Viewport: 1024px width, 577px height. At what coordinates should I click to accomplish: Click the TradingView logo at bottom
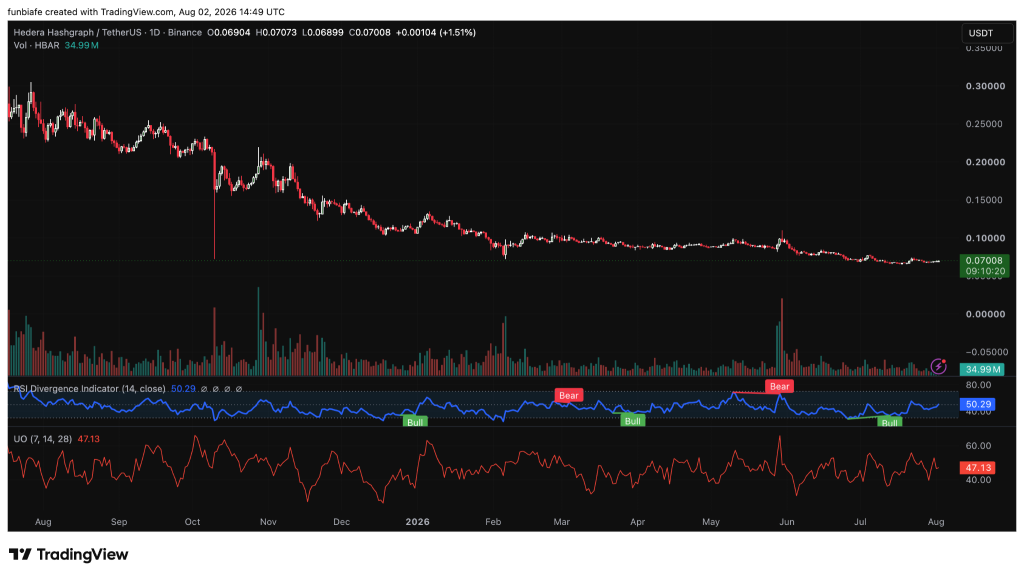pyautogui.click(x=68, y=554)
